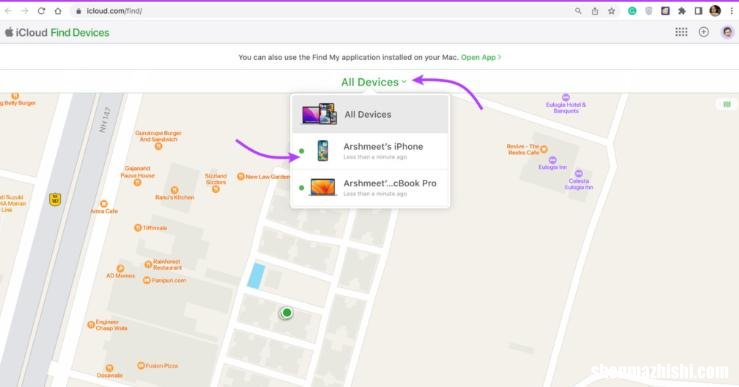The width and height of the screenshot is (739, 387).
Task: Click the Celesta Eulogia Inn marker
Action: coord(579,173)
